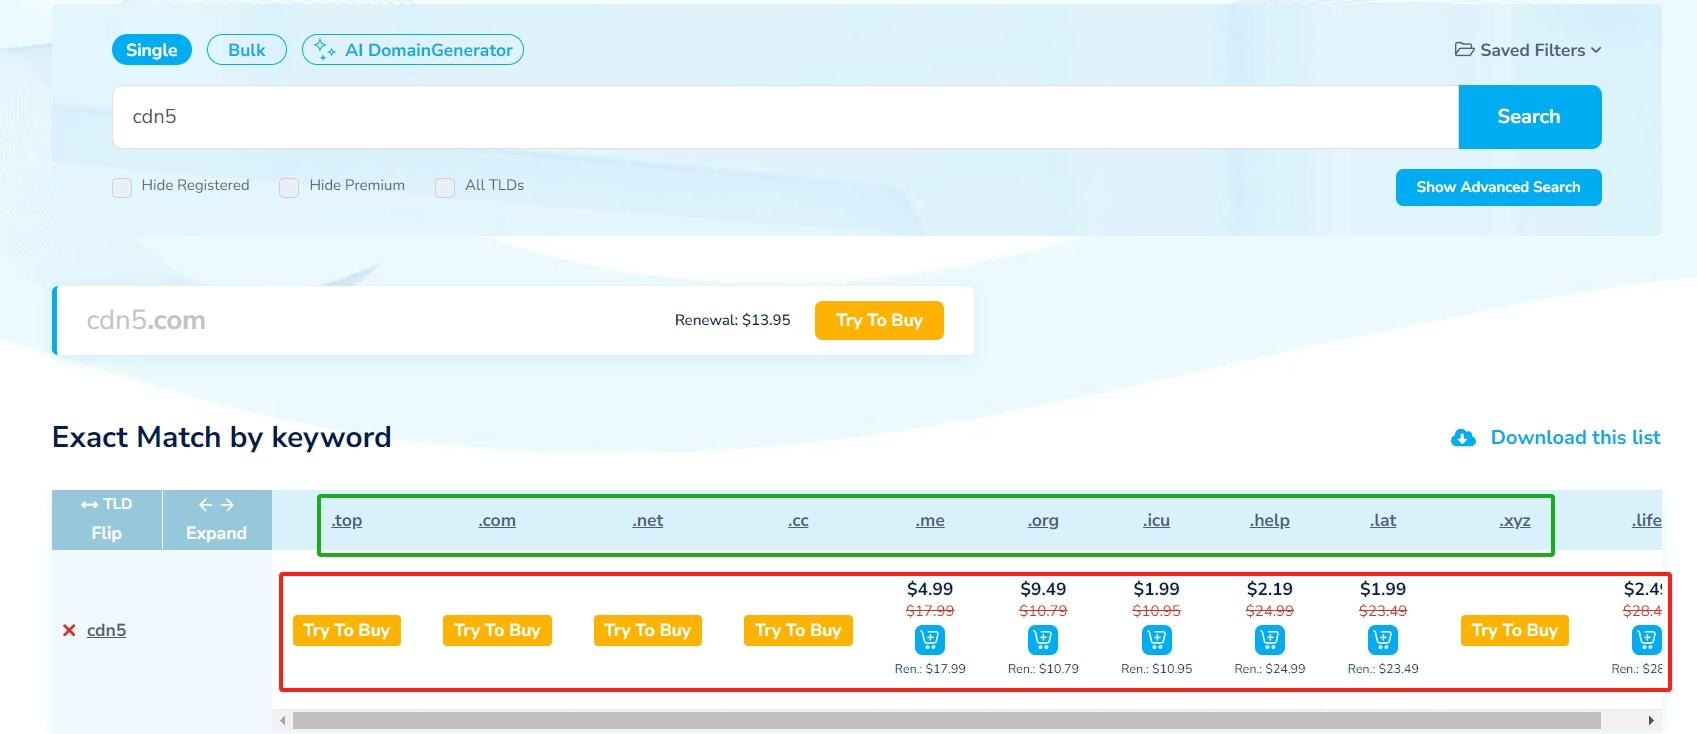Tick the Hide Premium checkbox
The height and width of the screenshot is (734, 1697).
click(x=289, y=187)
